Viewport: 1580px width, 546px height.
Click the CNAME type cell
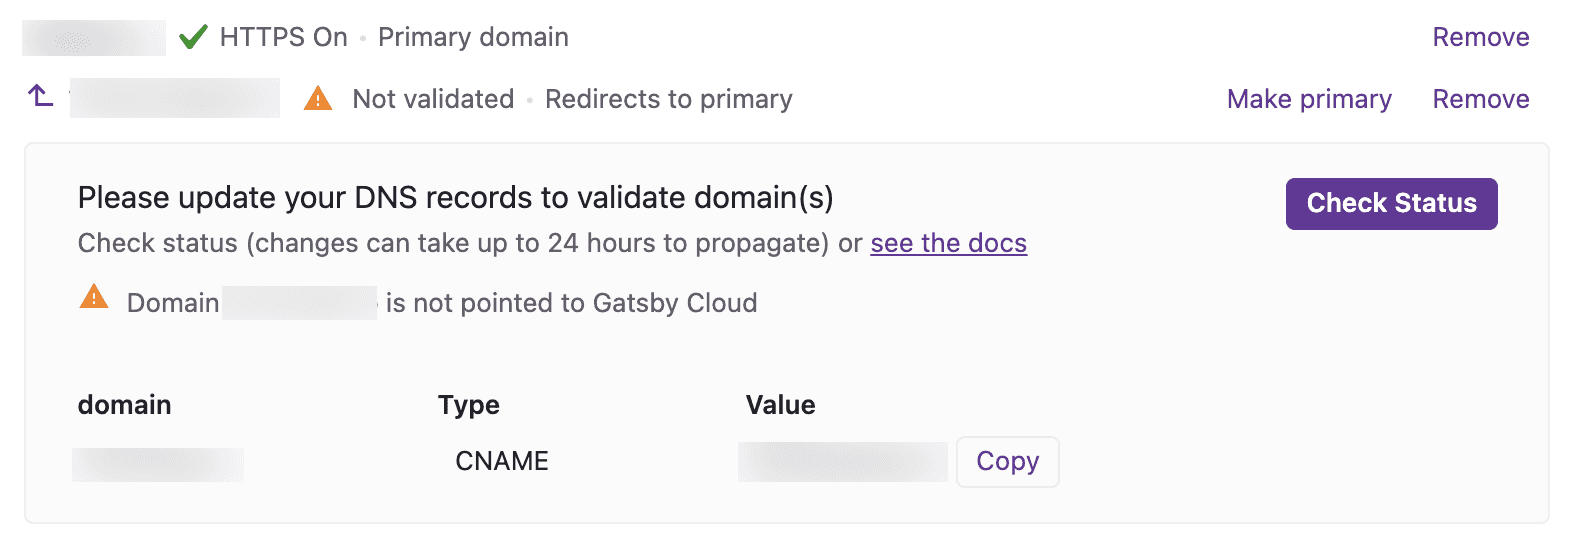tap(502, 461)
